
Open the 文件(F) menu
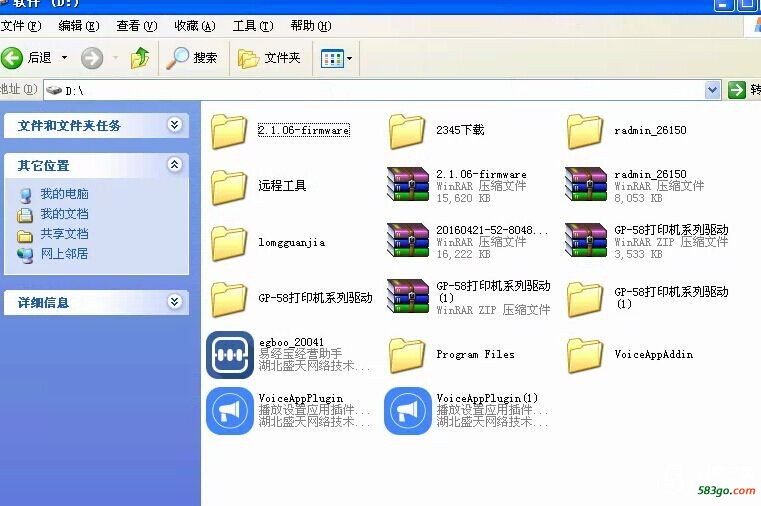21,26
